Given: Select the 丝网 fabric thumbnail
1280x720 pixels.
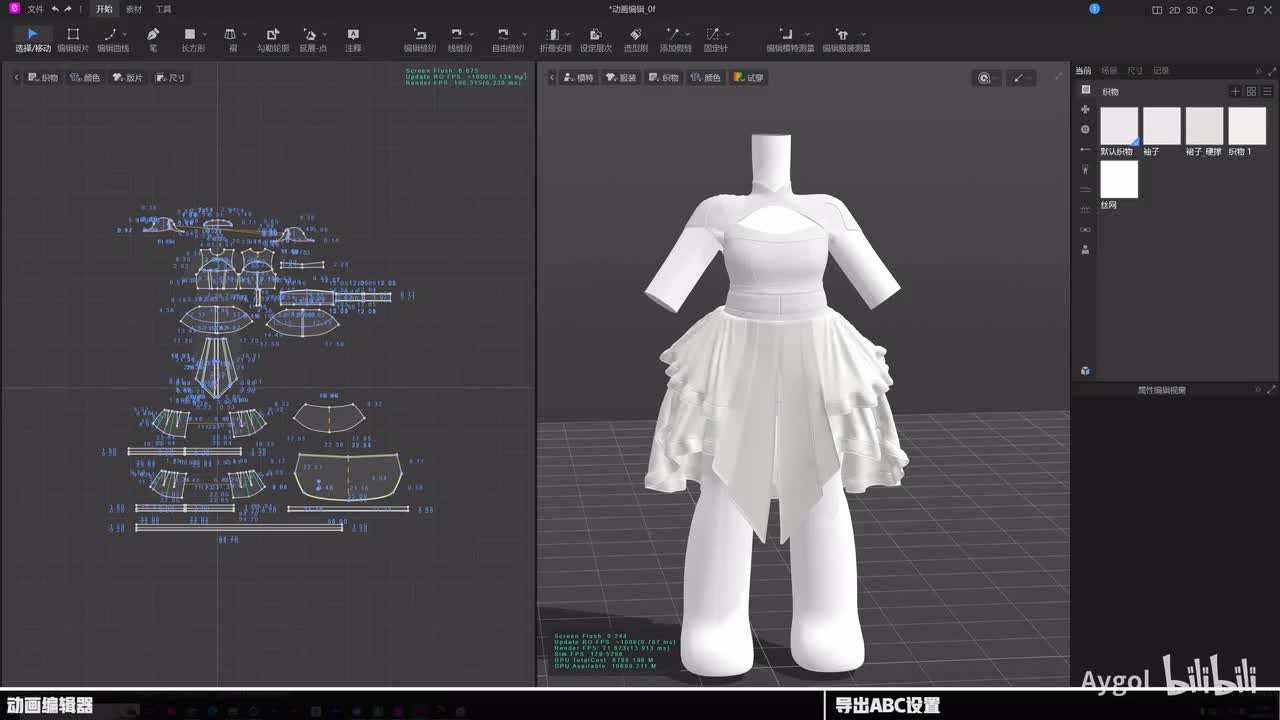Looking at the screenshot, I should [1119, 180].
